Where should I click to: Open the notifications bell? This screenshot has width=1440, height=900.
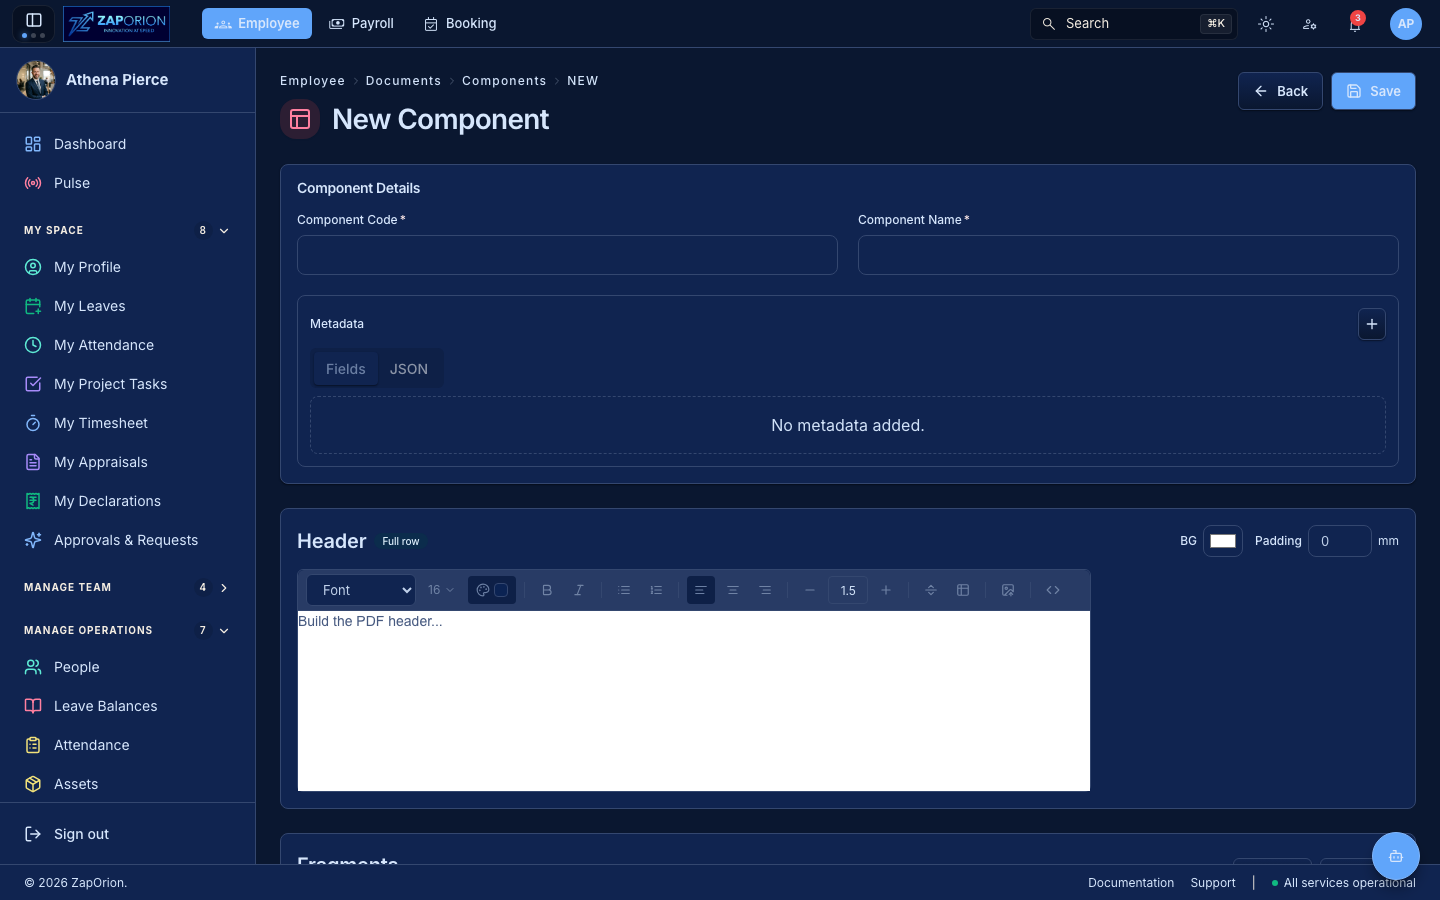tap(1354, 24)
